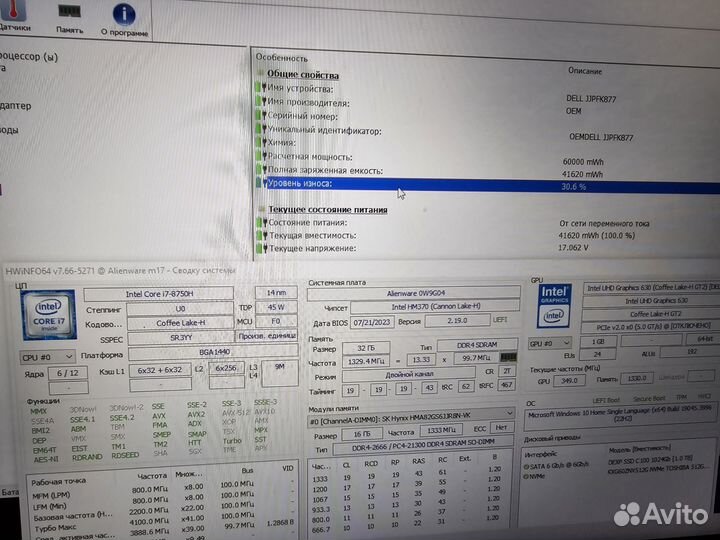Image resolution: width=720 pixels, height=540 pixels.
Task: Click the Alienware 0W9G04 motherboard field
Action: (413, 293)
